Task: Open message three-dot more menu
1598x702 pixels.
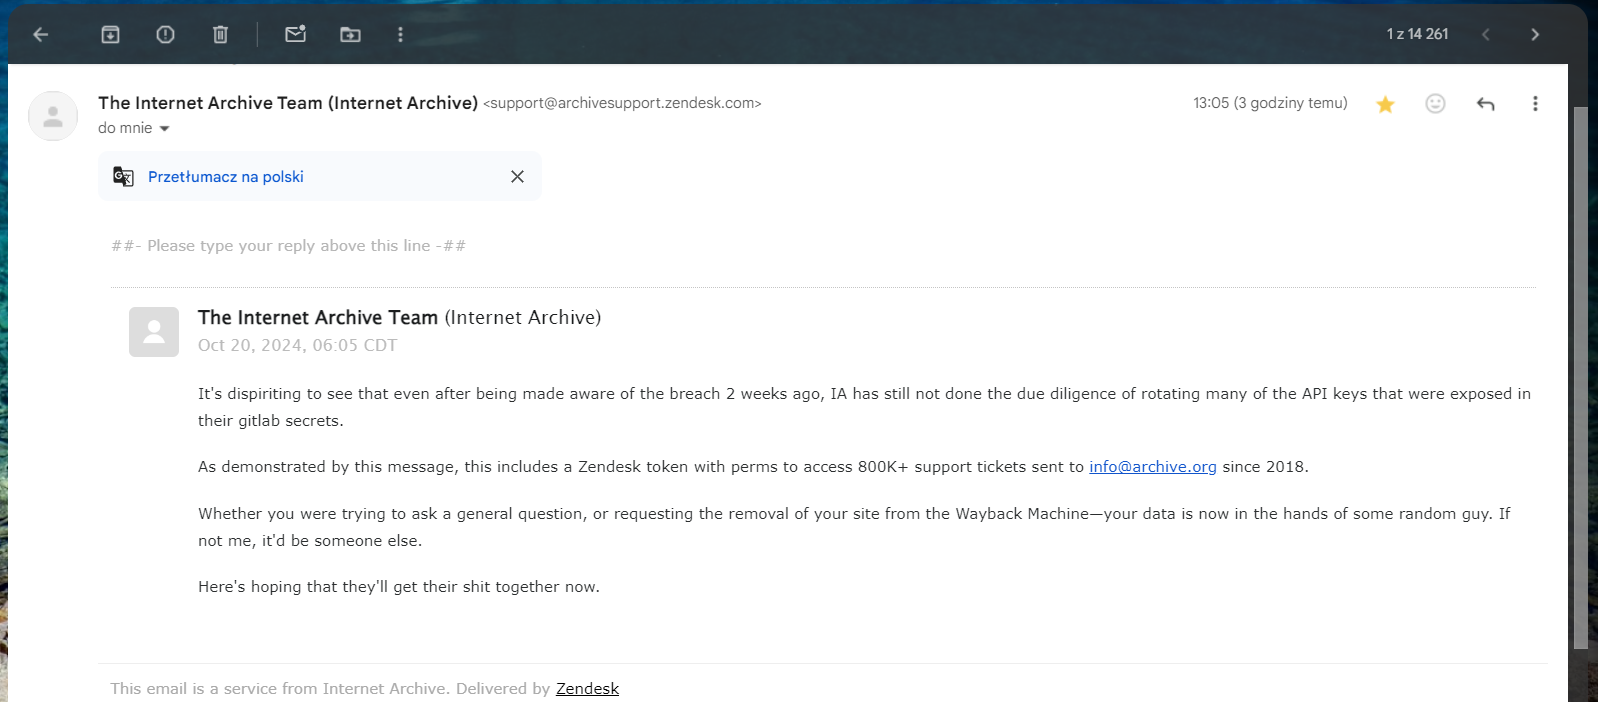Action: click(x=1535, y=104)
